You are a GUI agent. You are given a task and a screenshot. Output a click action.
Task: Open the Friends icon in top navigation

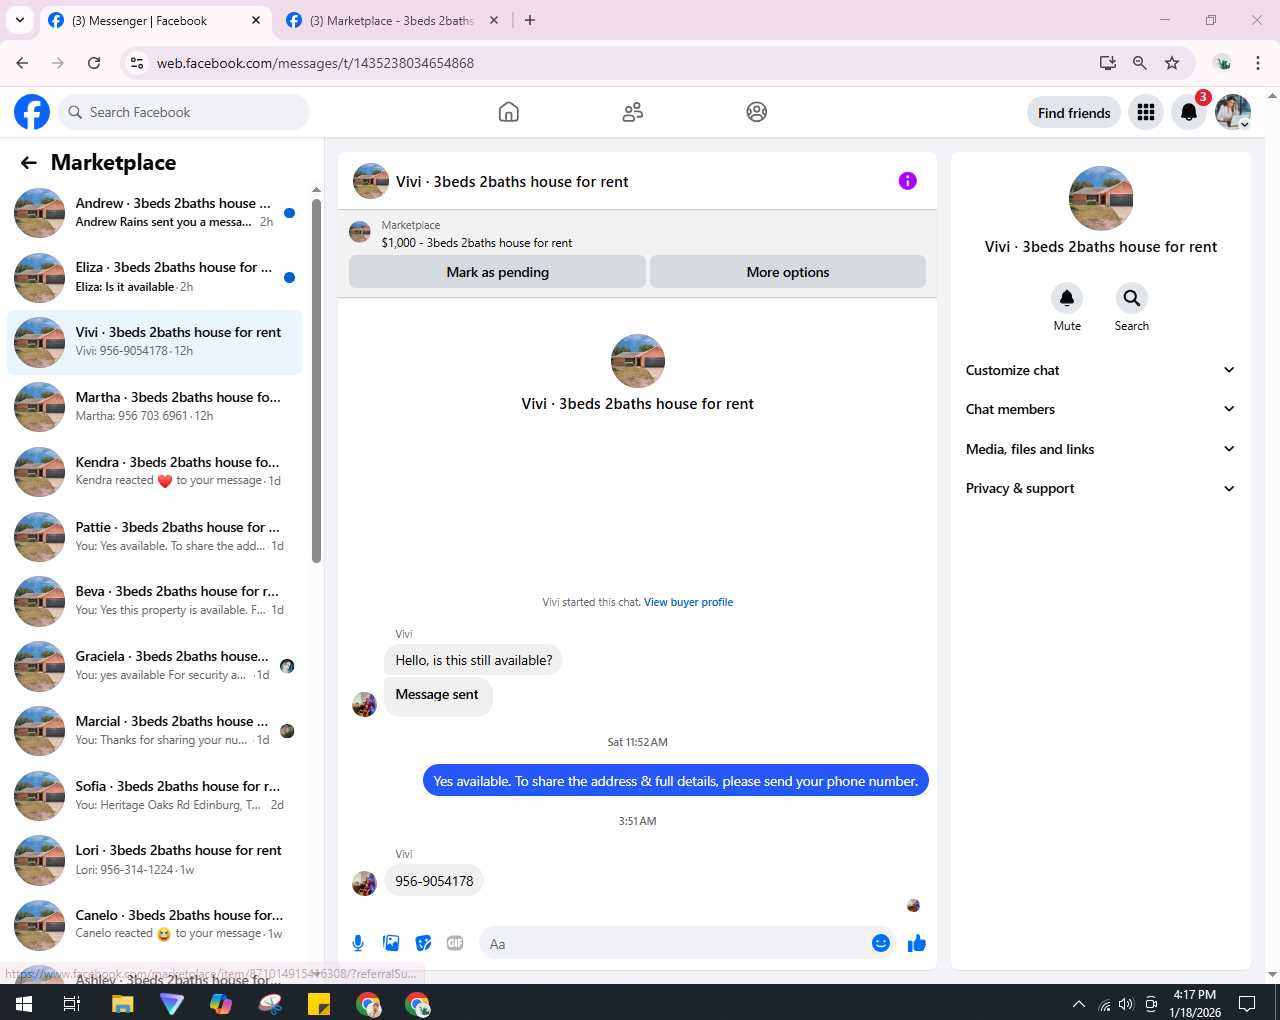click(633, 112)
